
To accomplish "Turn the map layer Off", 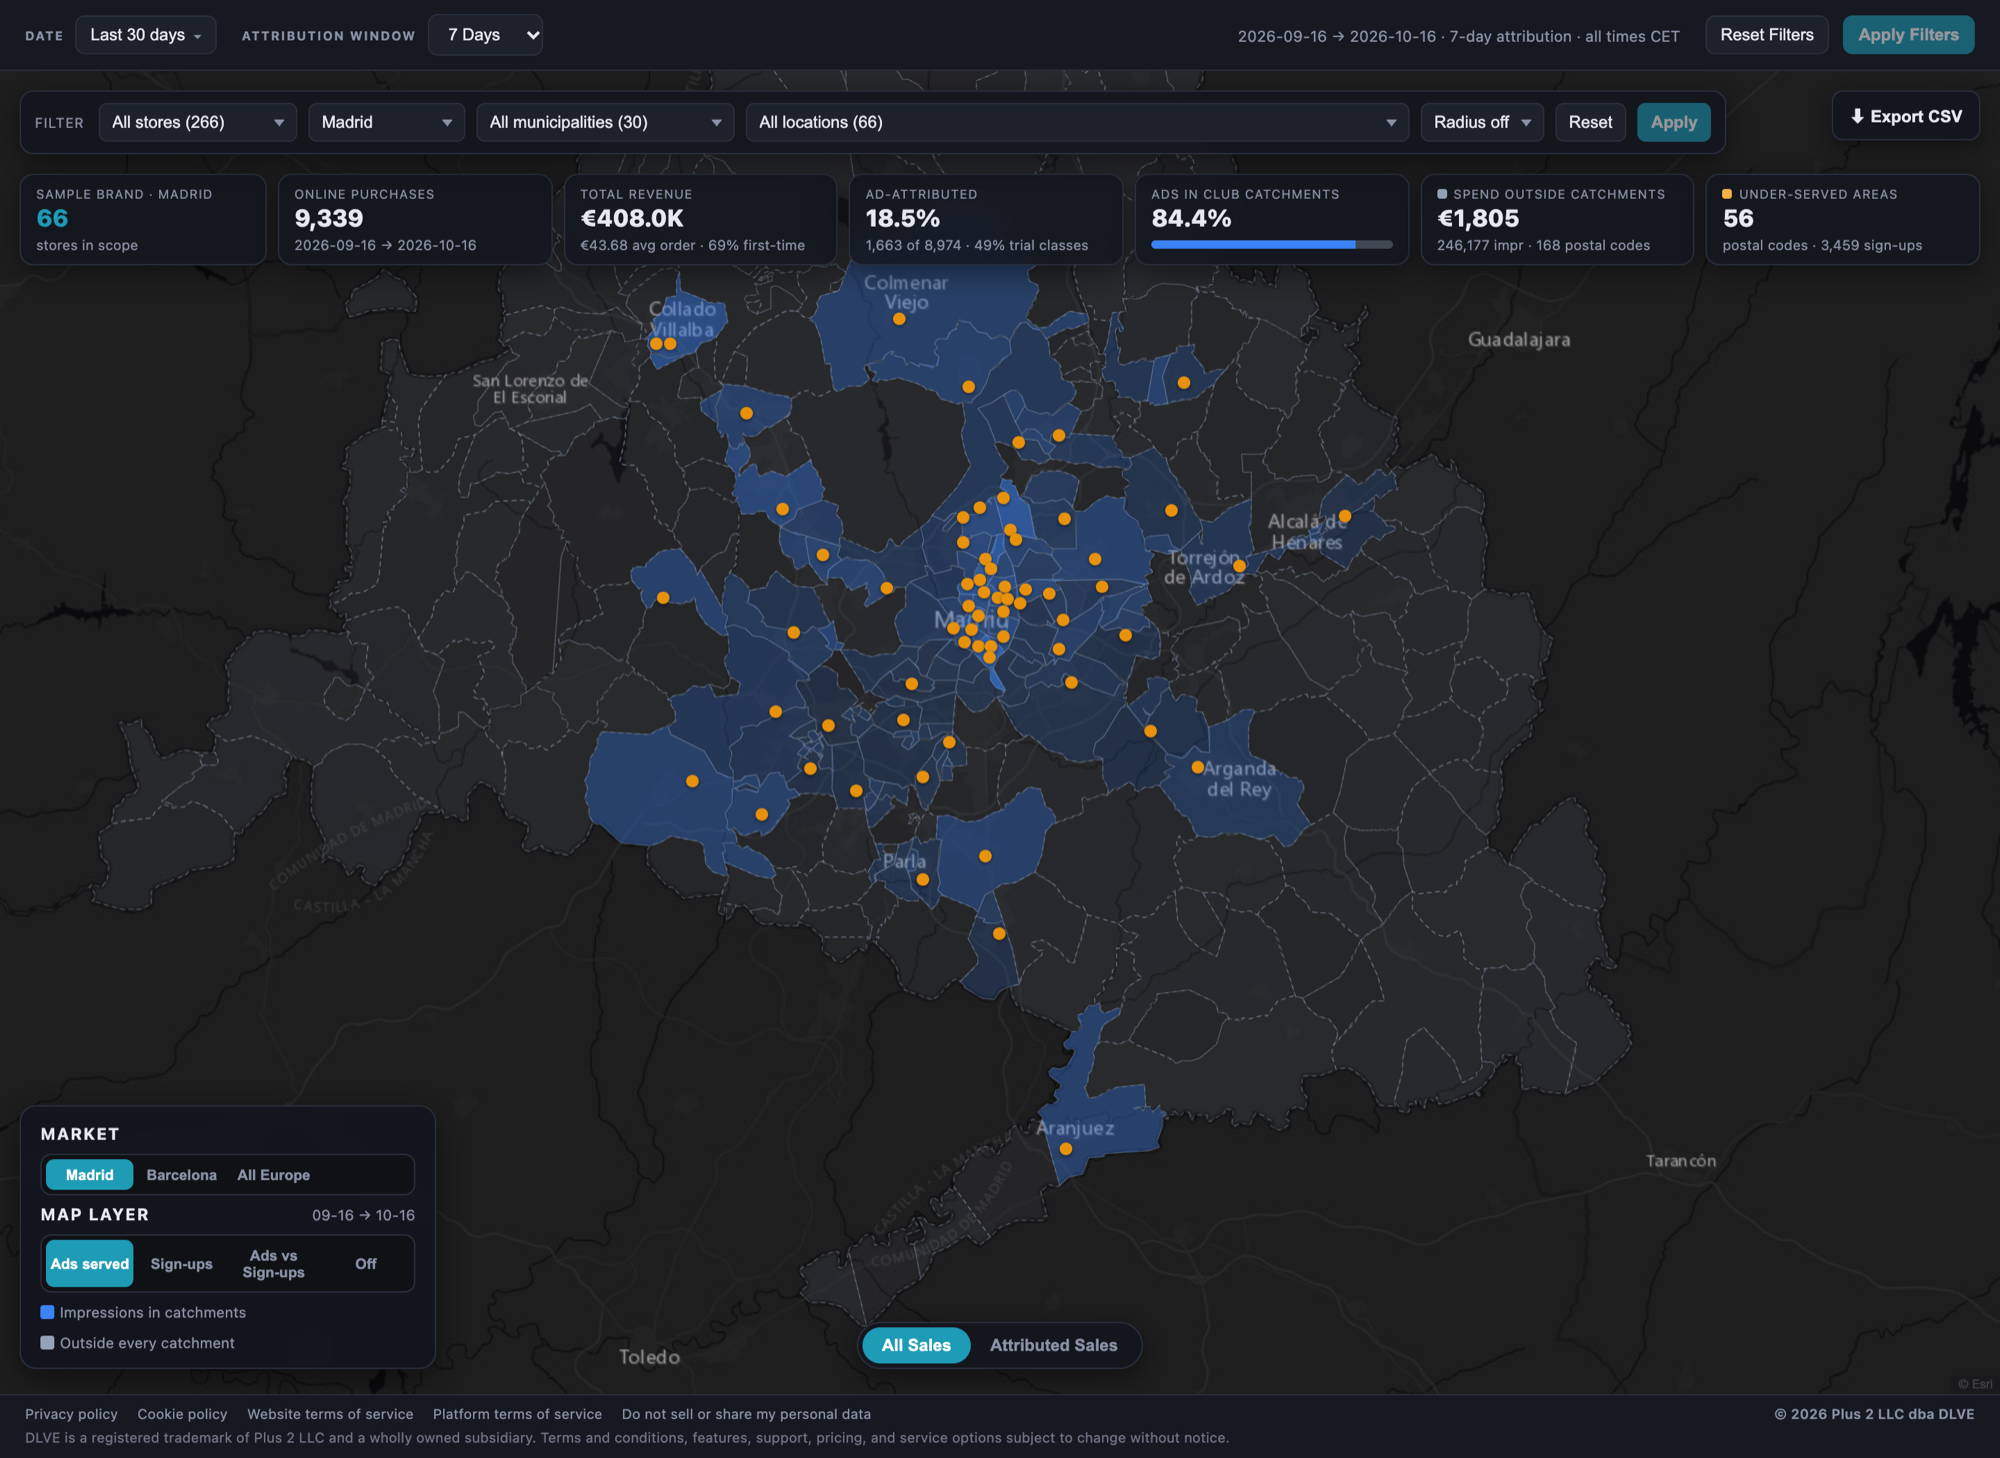I will coord(366,1264).
